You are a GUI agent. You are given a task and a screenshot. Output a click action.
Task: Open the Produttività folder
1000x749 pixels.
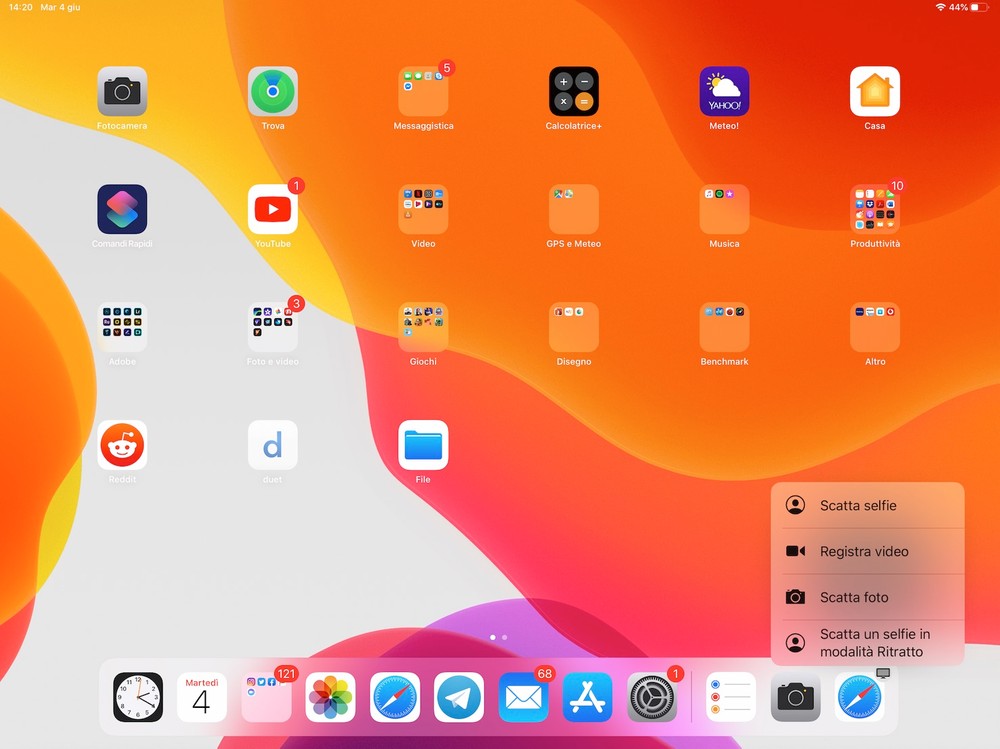[874, 209]
